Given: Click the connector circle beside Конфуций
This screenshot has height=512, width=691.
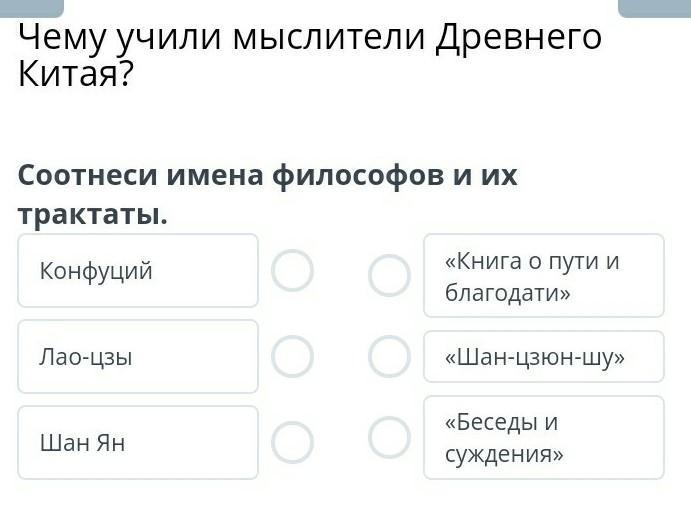Looking at the screenshot, I should pos(293,270).
